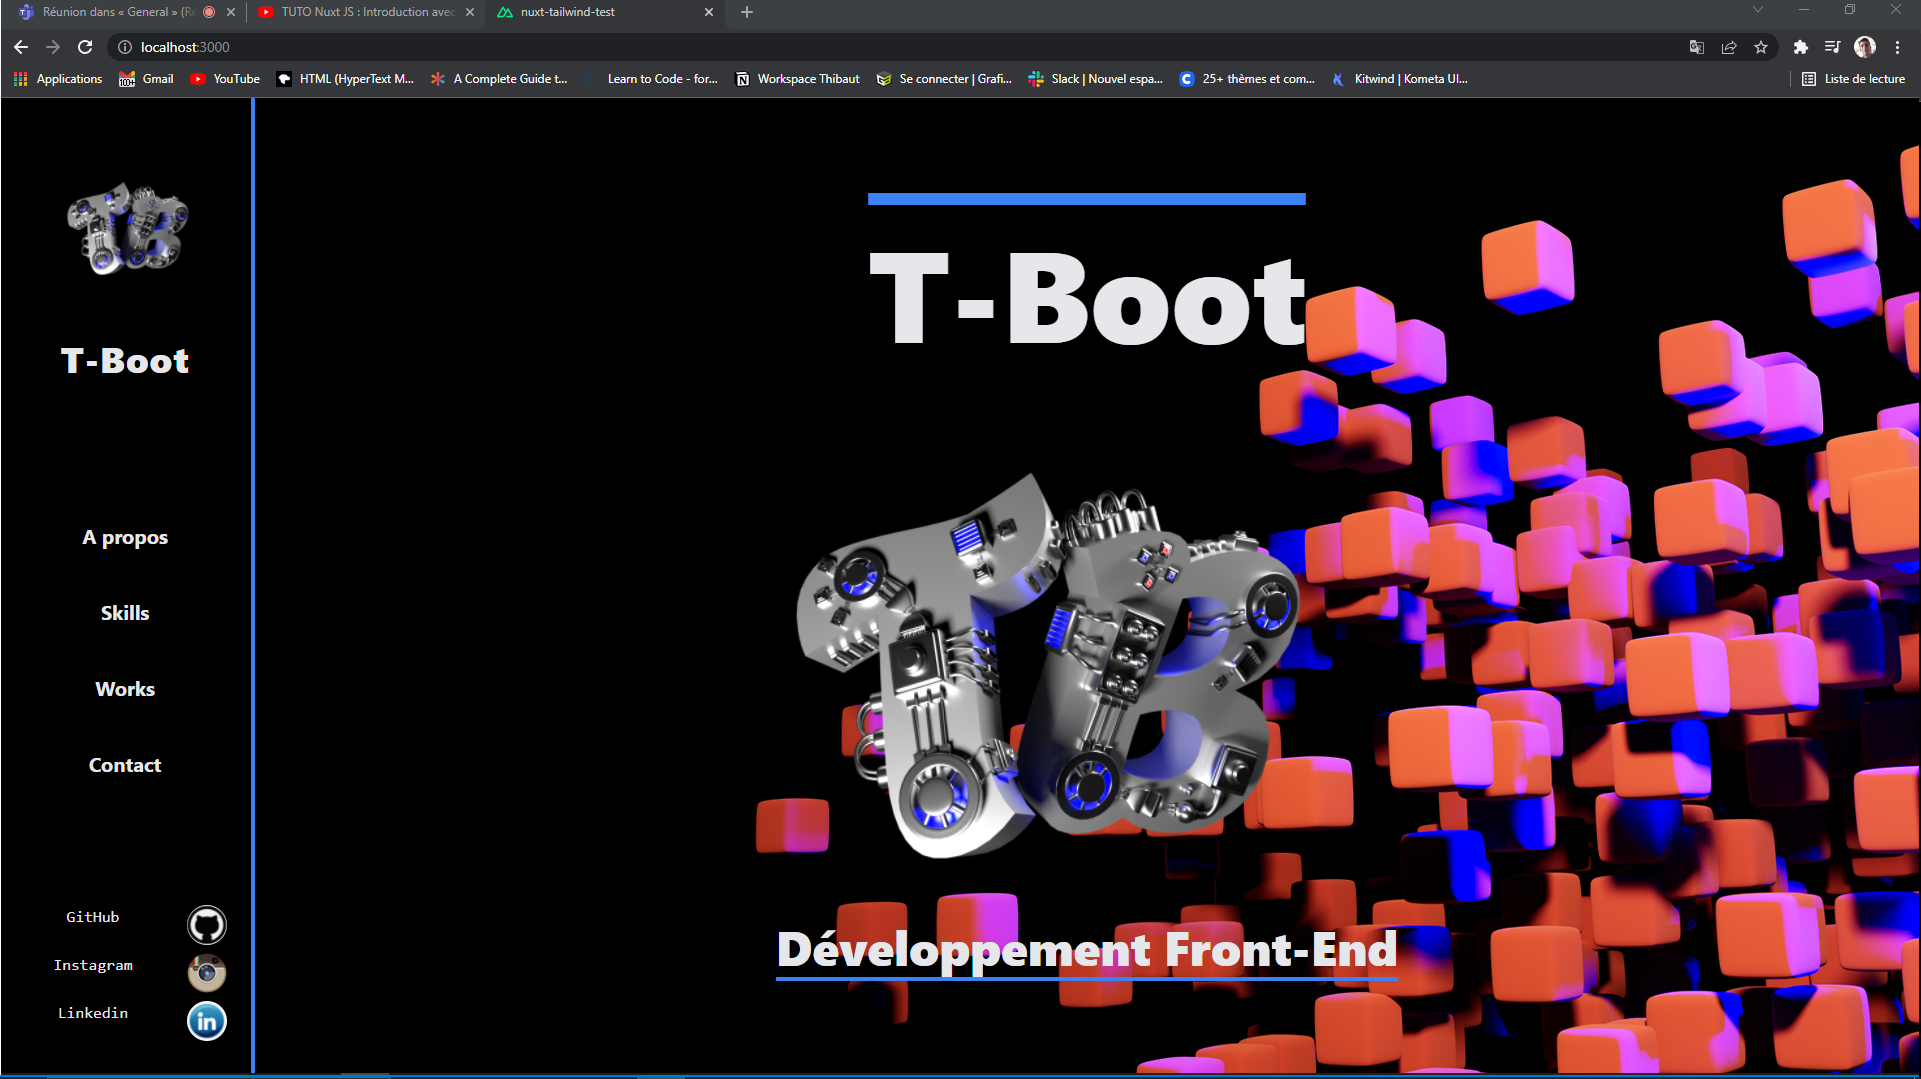Go back with the browser back arrow

(x=21, y=47)
